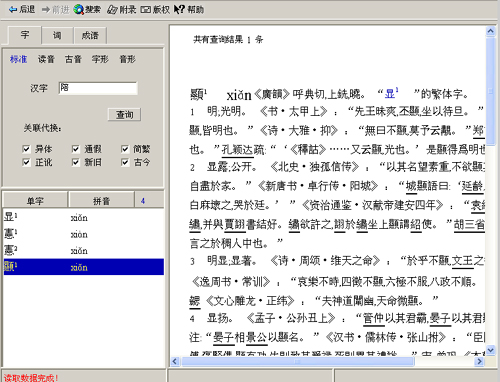Open the 搜索 search tool

point(87,9)
